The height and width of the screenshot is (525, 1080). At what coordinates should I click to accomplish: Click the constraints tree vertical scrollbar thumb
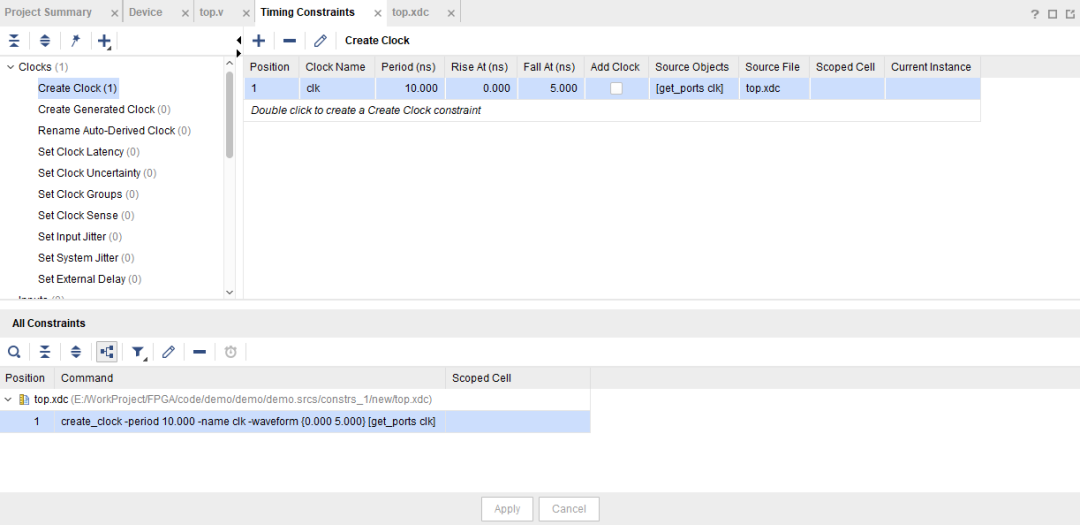[229, 115]
